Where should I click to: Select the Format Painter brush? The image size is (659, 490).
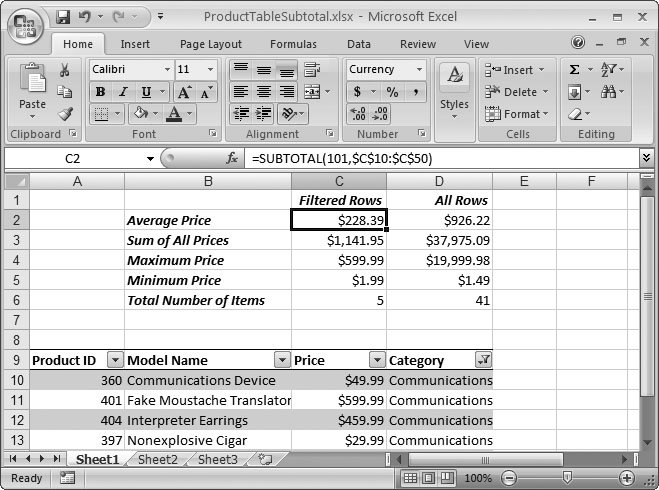[x=64, y=114]
